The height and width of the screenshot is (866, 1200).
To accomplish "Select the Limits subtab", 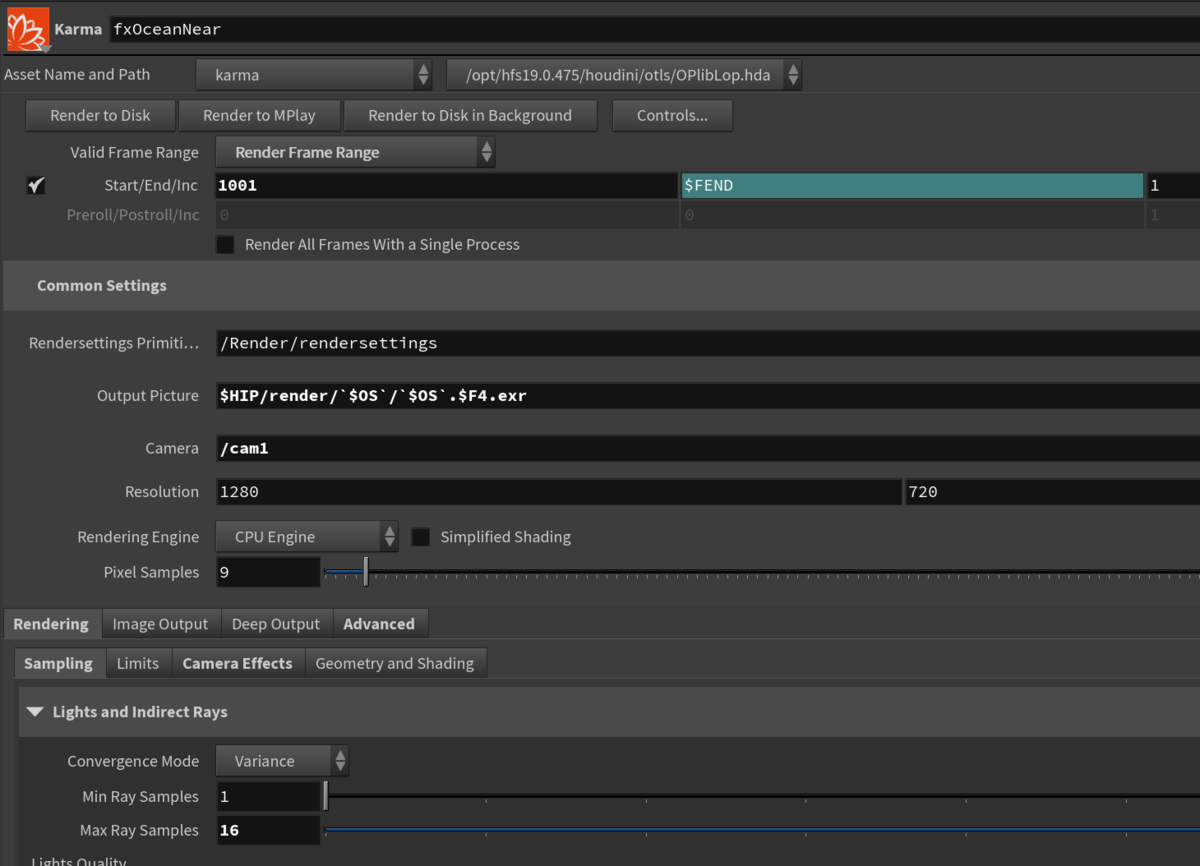I will click(x=138, y=663).
